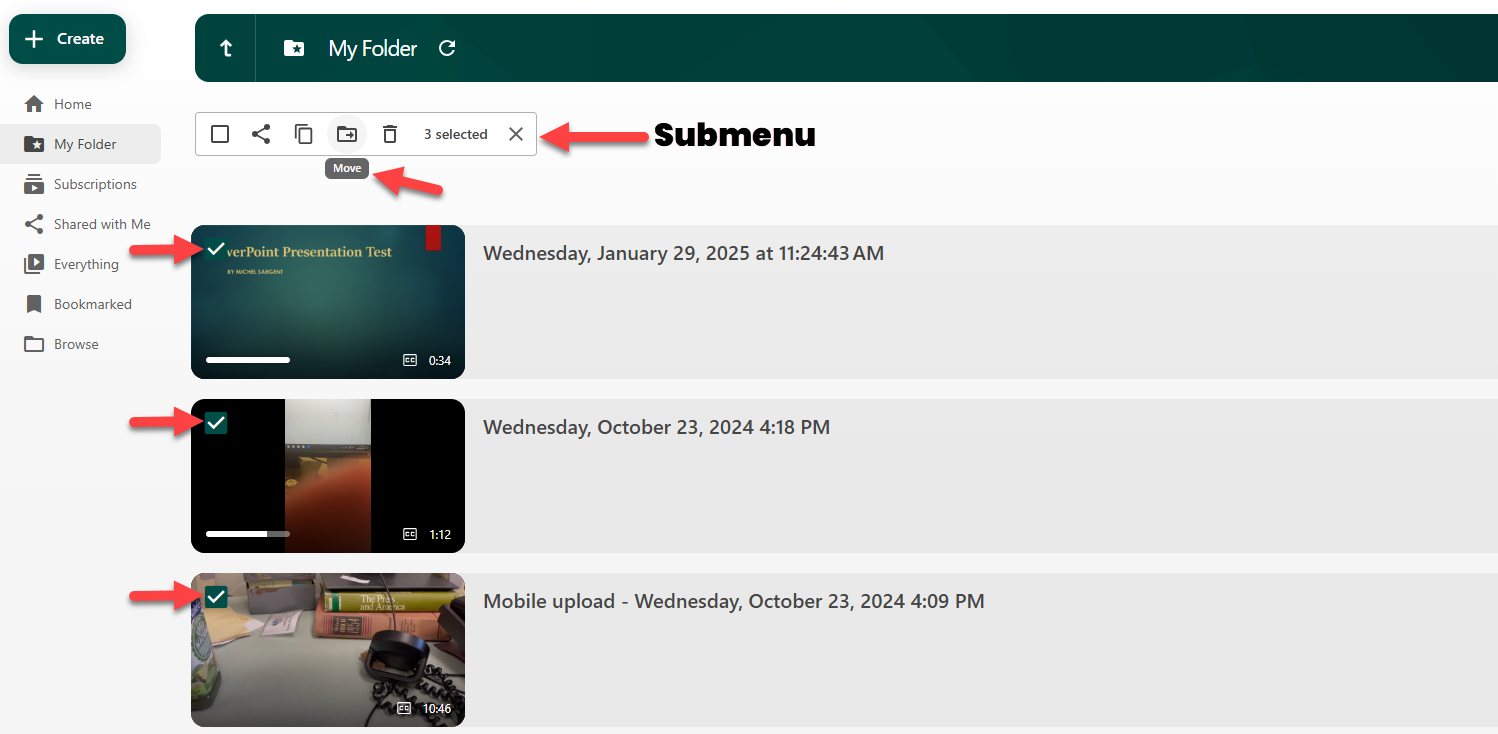Open the January 29, 2025 video title
The image size is (1498, 734).
point(683,253)
